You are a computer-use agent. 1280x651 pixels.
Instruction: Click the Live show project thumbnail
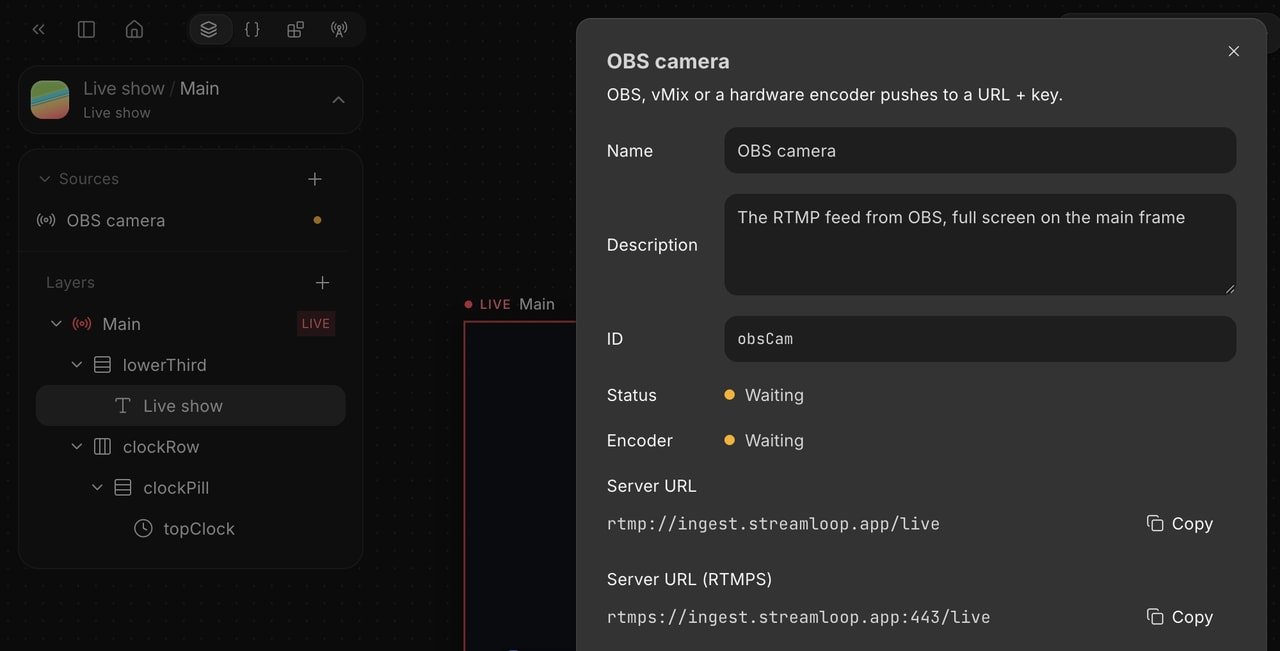50,100
